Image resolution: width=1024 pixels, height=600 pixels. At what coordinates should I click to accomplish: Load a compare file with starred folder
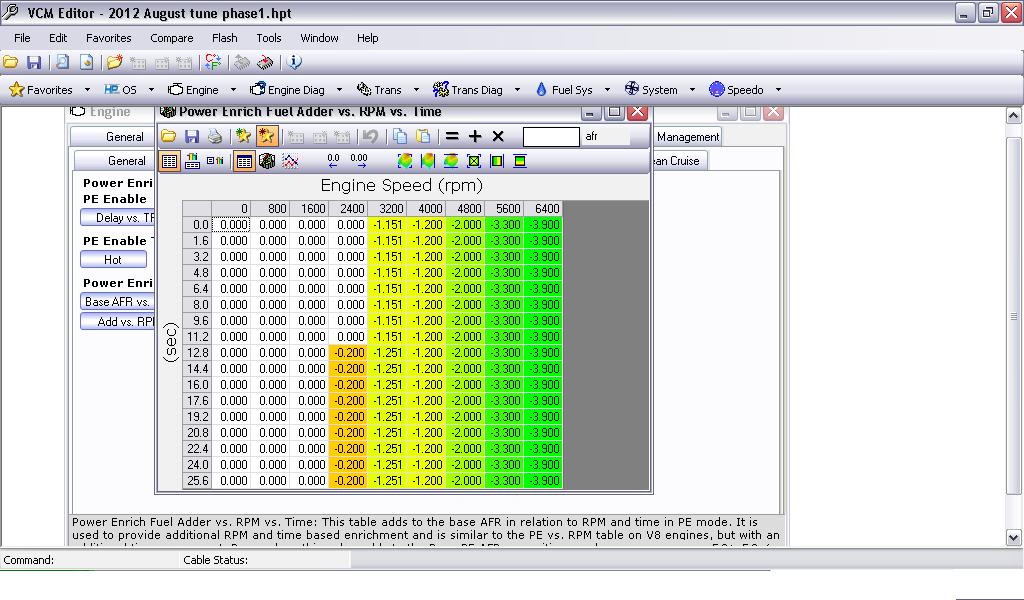[115, 63]
